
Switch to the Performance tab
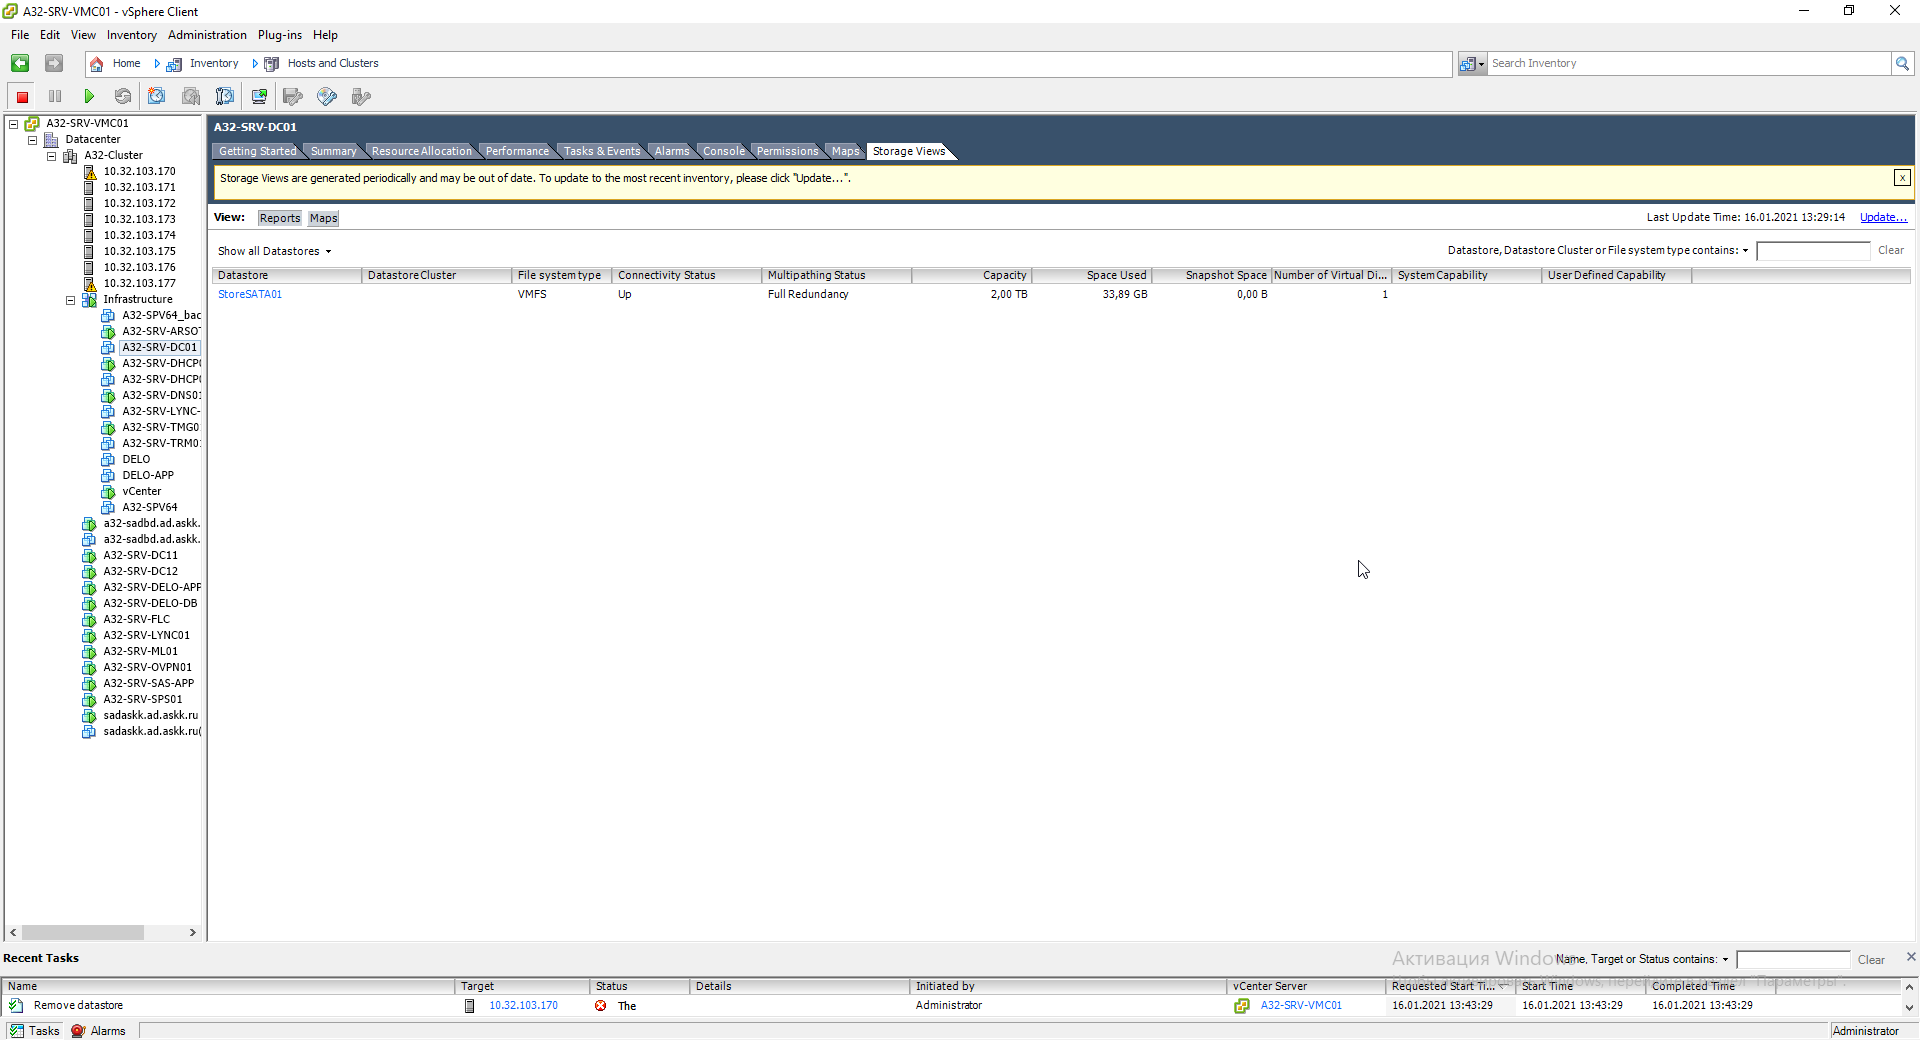pyautogui.click(x=517, y=152)
